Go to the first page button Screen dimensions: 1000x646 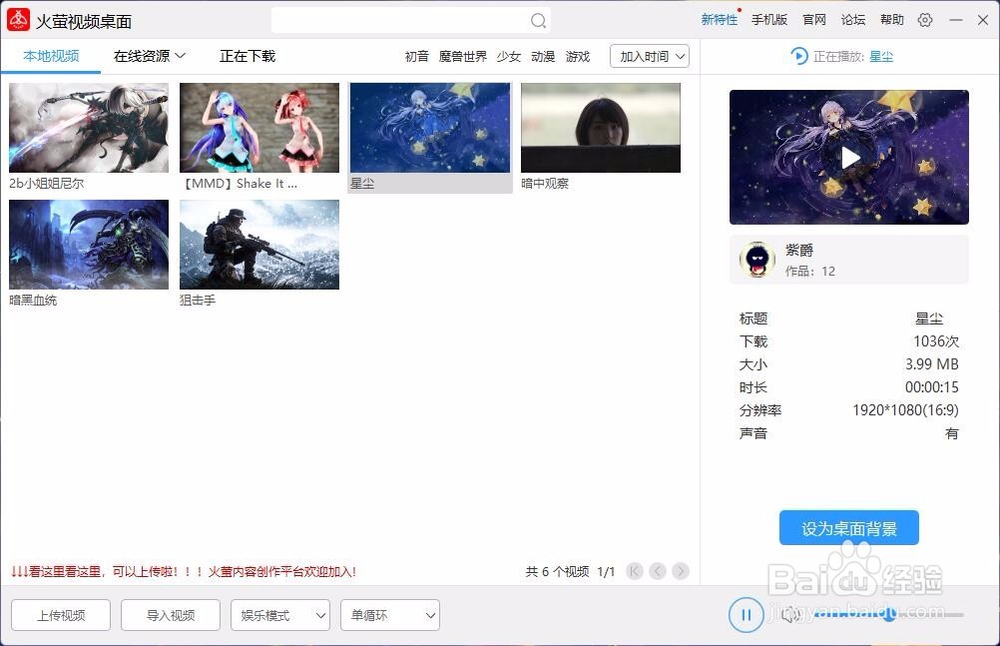coord(635,571)
